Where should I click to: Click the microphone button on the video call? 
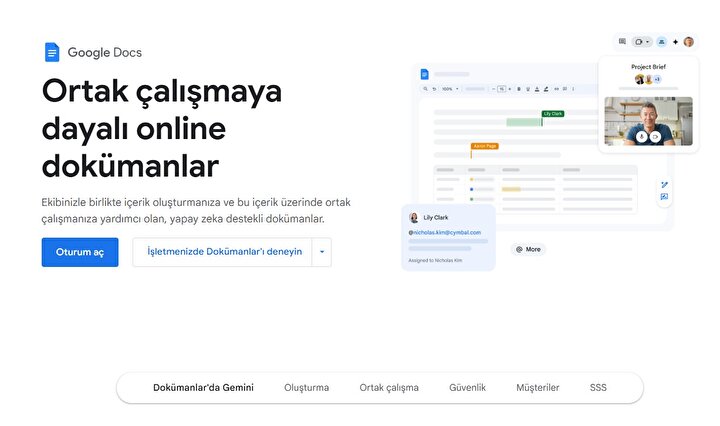coord(642,137)
